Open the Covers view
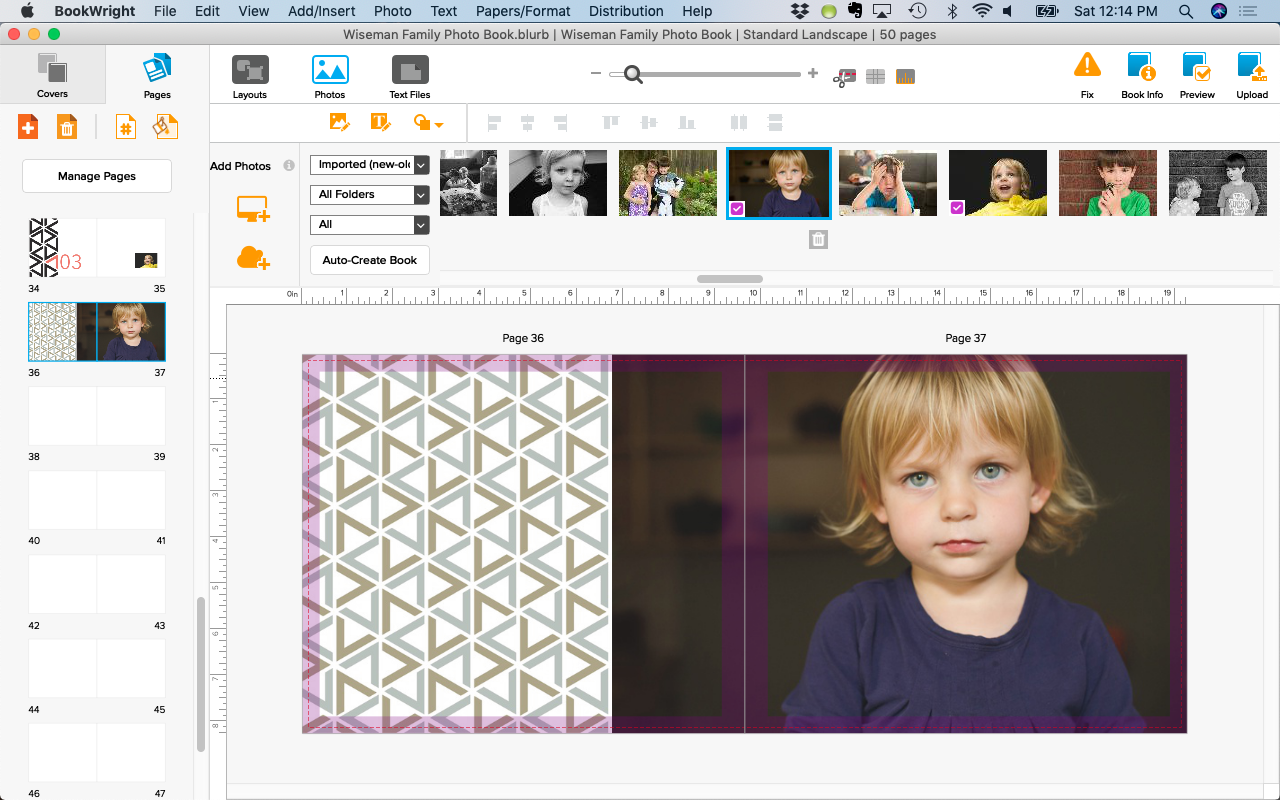 (52, 74)
